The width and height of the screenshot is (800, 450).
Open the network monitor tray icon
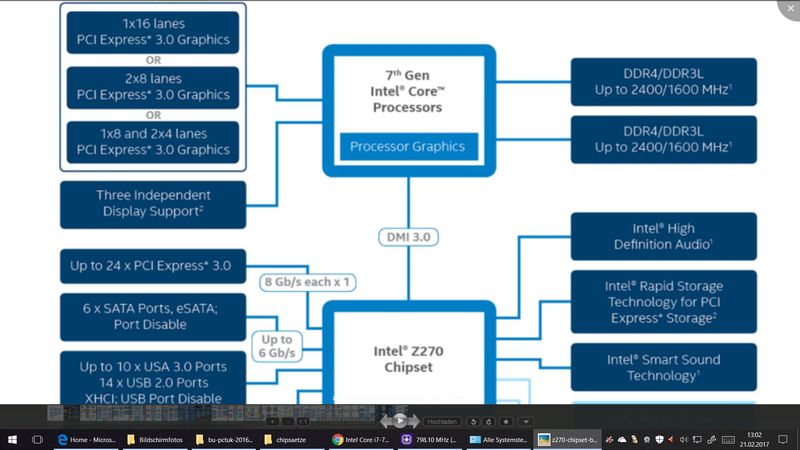pyautogui.click(x=697, y=440)
